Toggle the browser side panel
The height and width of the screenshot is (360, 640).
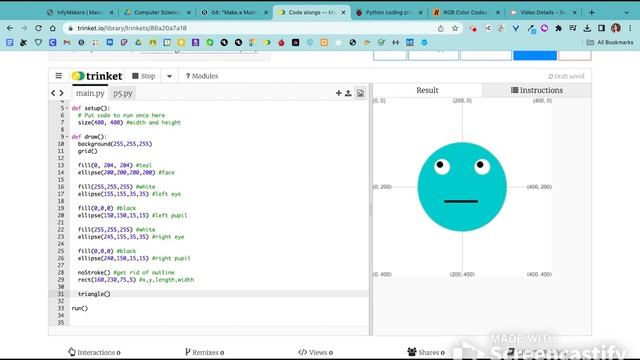tap(601, 28)
